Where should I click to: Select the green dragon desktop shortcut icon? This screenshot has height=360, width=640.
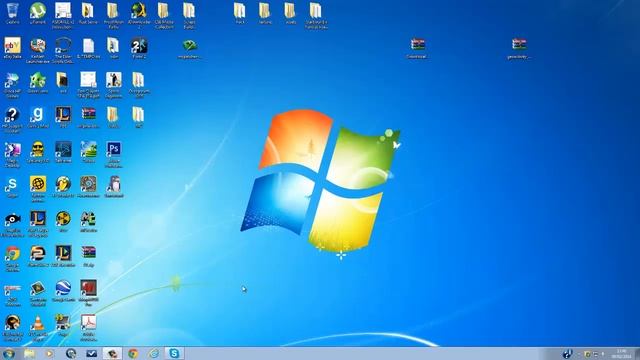click(x=38, y=81)
